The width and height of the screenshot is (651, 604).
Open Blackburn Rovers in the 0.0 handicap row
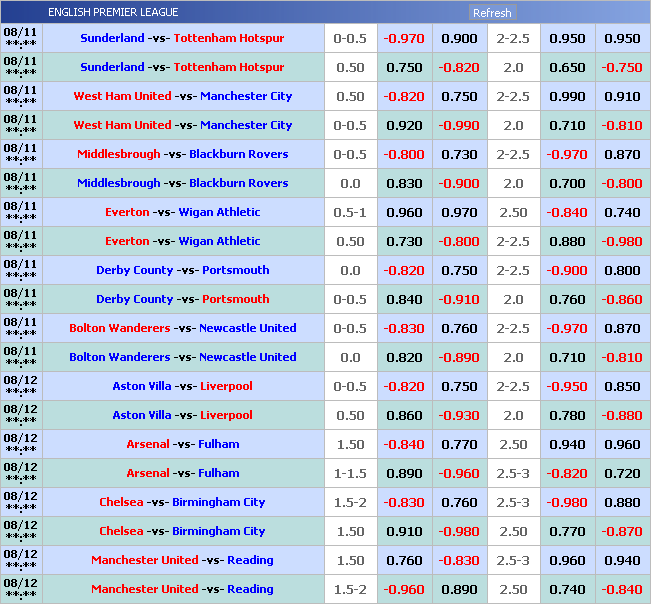pos(238,184)
